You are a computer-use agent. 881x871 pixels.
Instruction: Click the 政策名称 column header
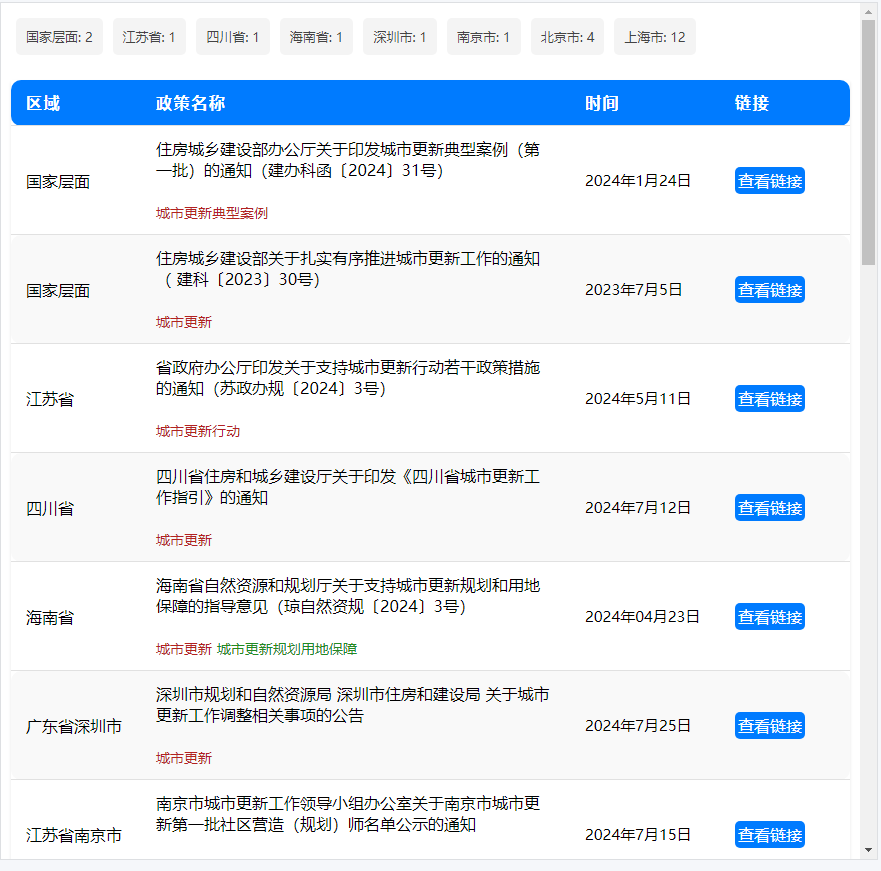(190, 103)
